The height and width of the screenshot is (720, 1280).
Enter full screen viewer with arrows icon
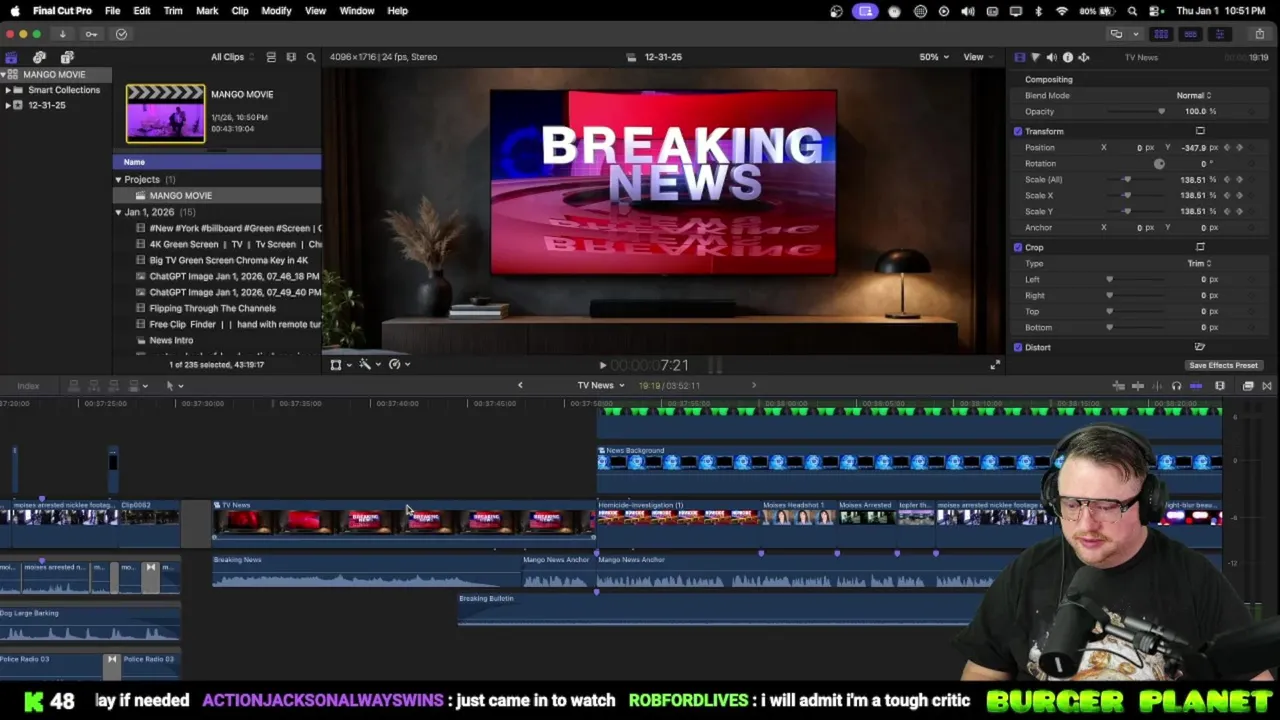click(x=995, y=365)
